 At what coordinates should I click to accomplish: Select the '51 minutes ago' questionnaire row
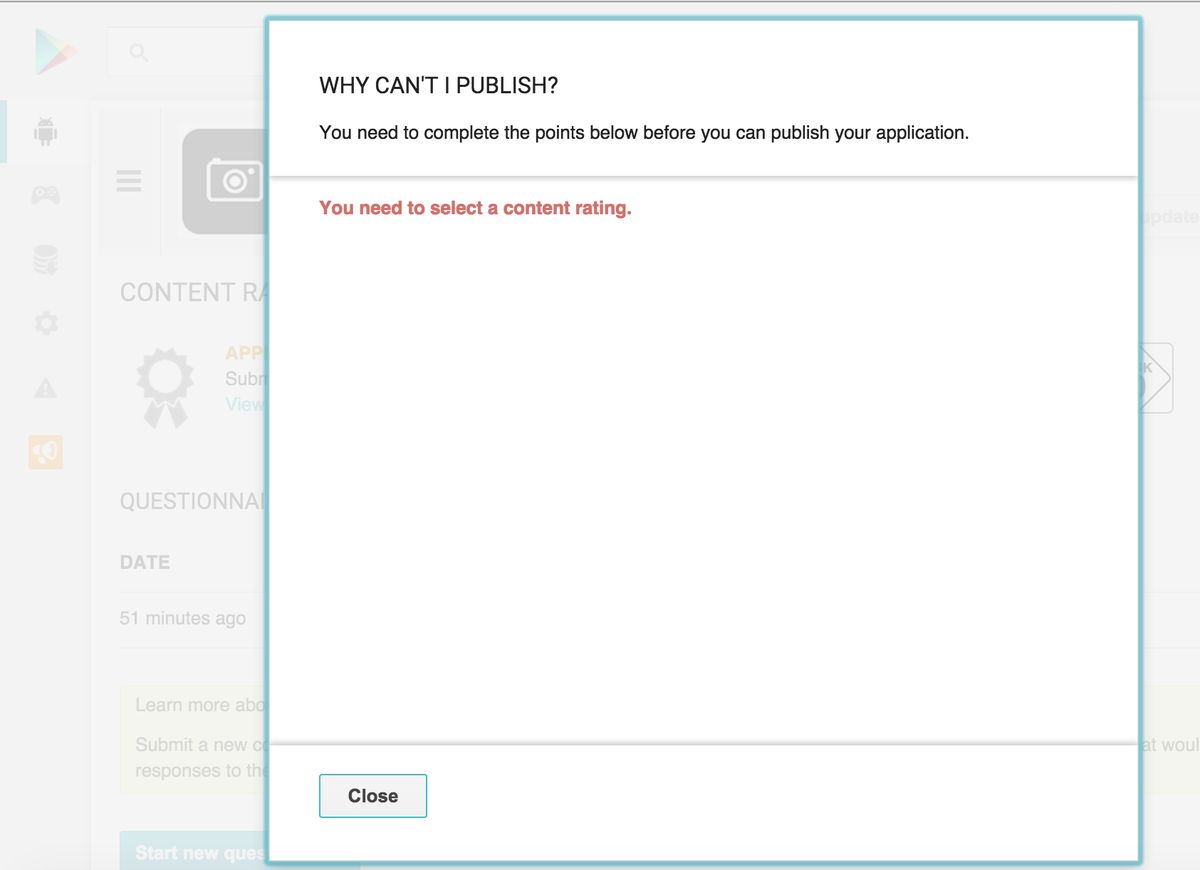click(183, 618)
